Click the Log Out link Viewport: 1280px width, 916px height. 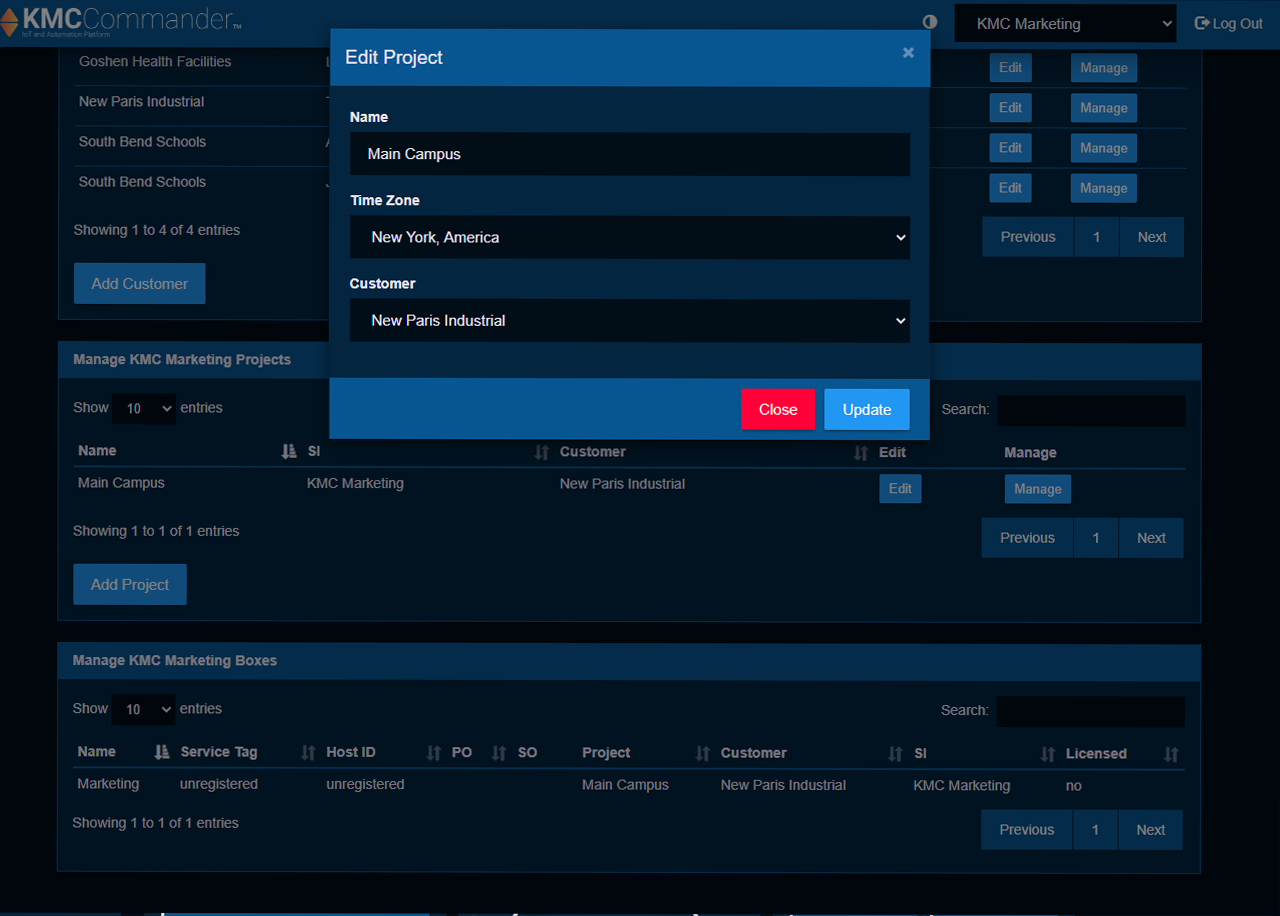click(1229, 23)
